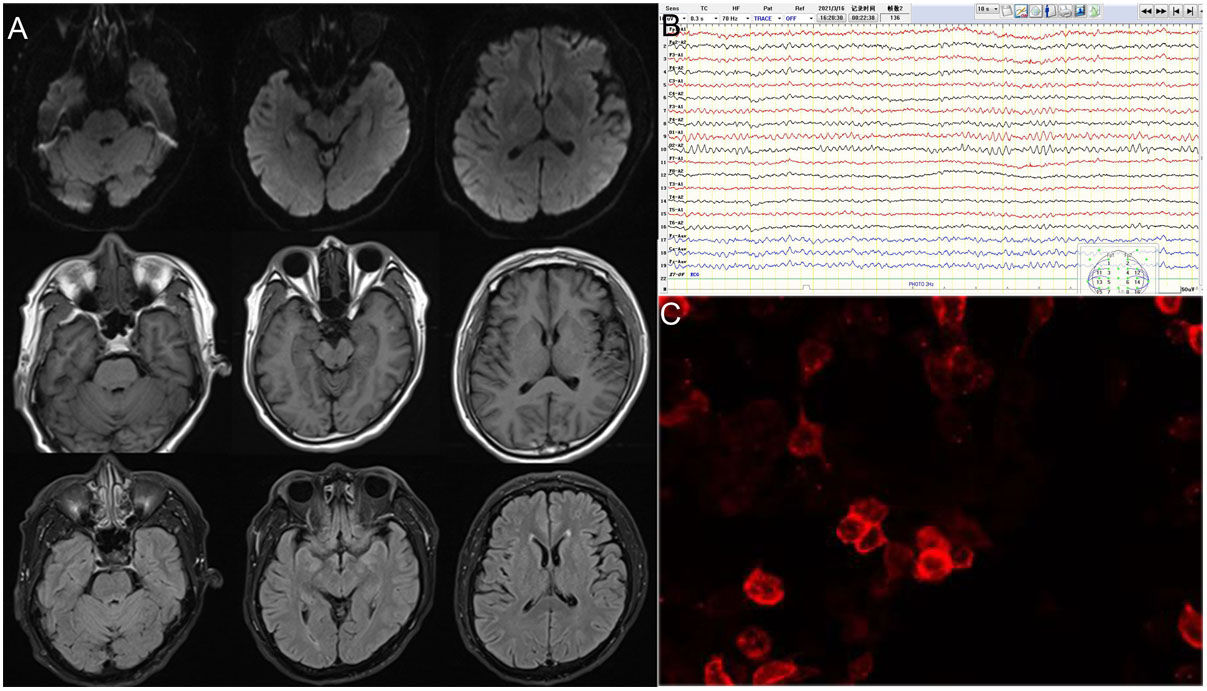Open the 10 s time window dropdown
Image resolution: width=1207 pixels, height=691 pixels.
987,9
